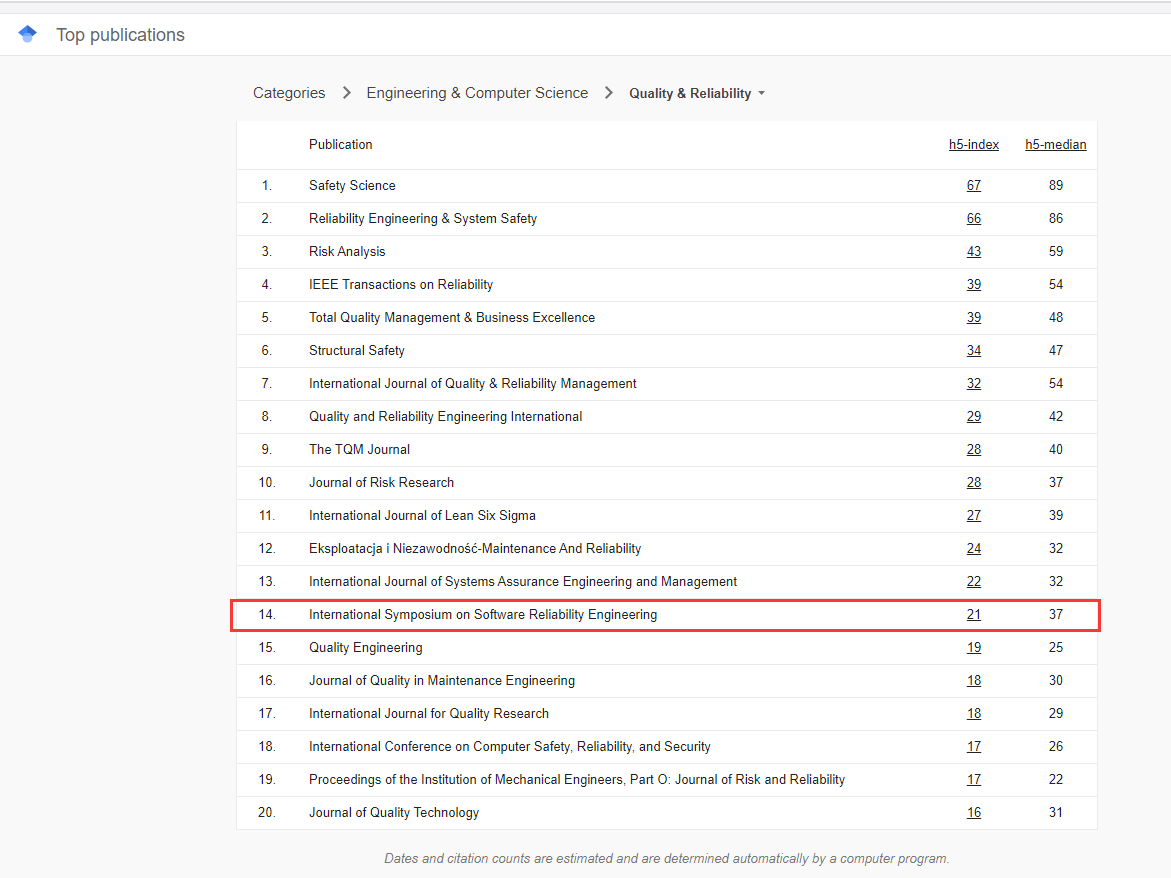The width and height of the screenshot is (1171, 878).
Task: Open Safety Science h5-index value 67
Action: (974, 185)
